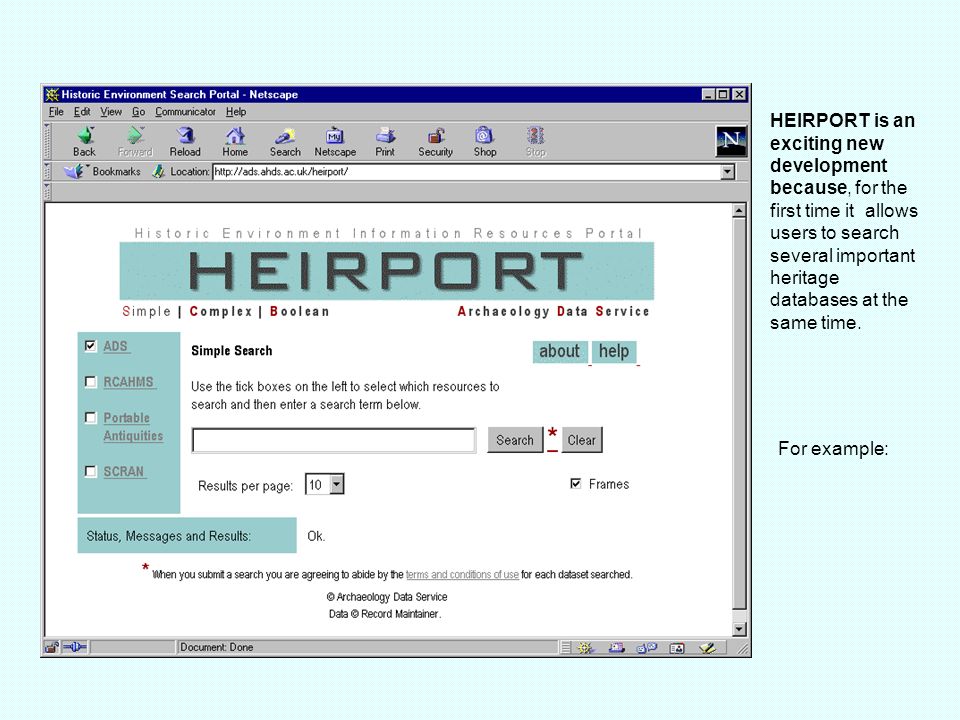Click the page scrollbar up arrow

739,211
